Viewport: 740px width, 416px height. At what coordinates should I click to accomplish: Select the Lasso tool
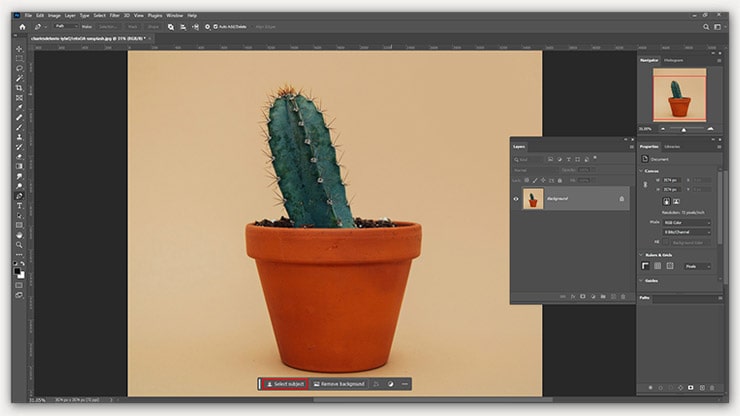19,68
